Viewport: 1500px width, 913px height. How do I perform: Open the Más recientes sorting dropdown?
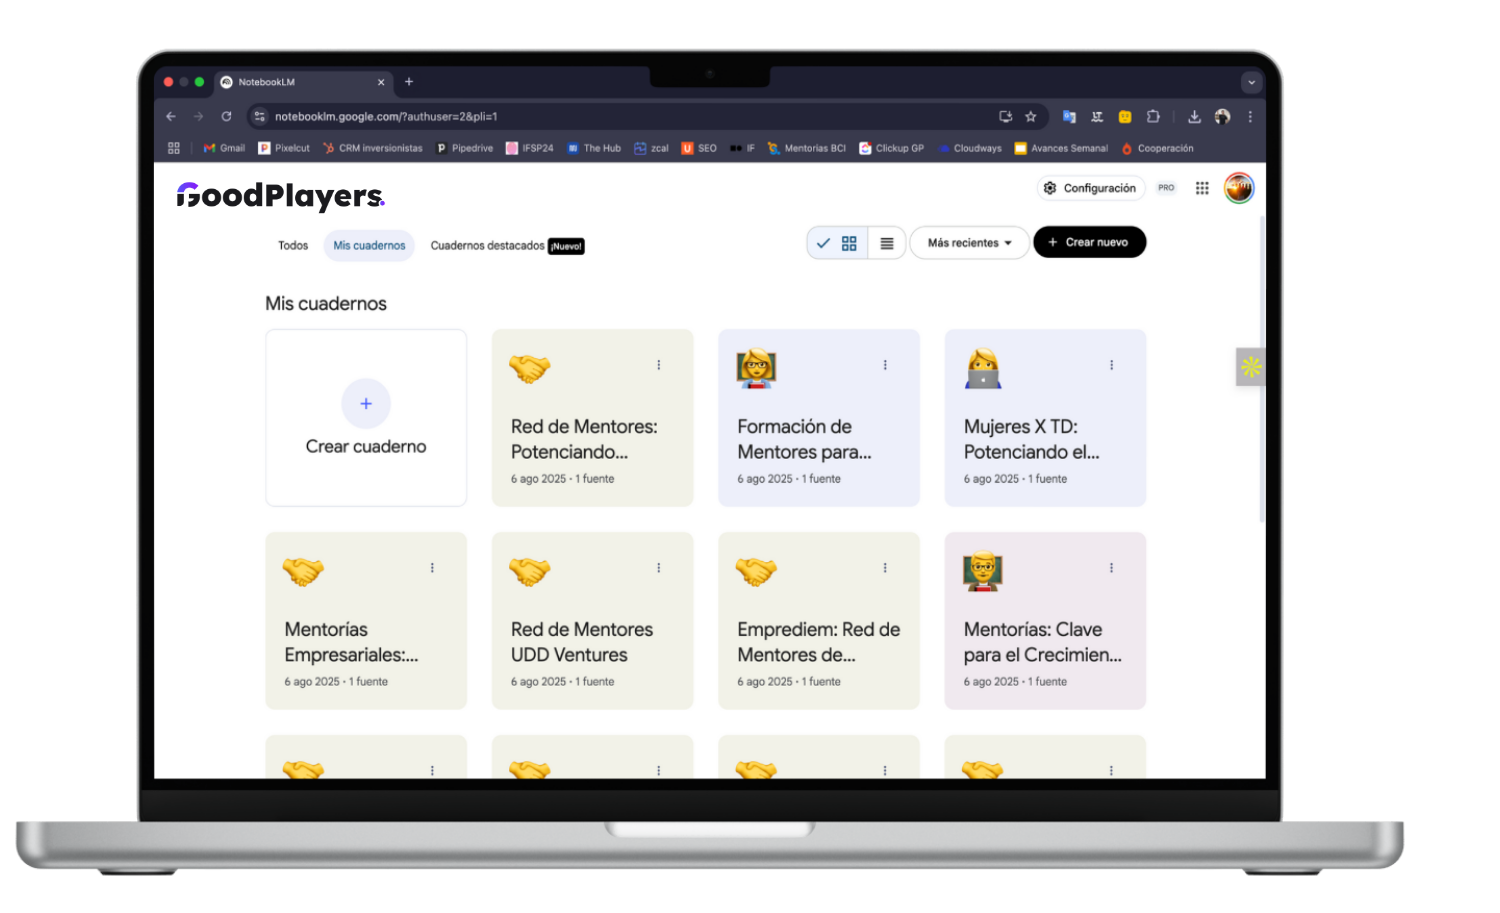pos(968,242)
